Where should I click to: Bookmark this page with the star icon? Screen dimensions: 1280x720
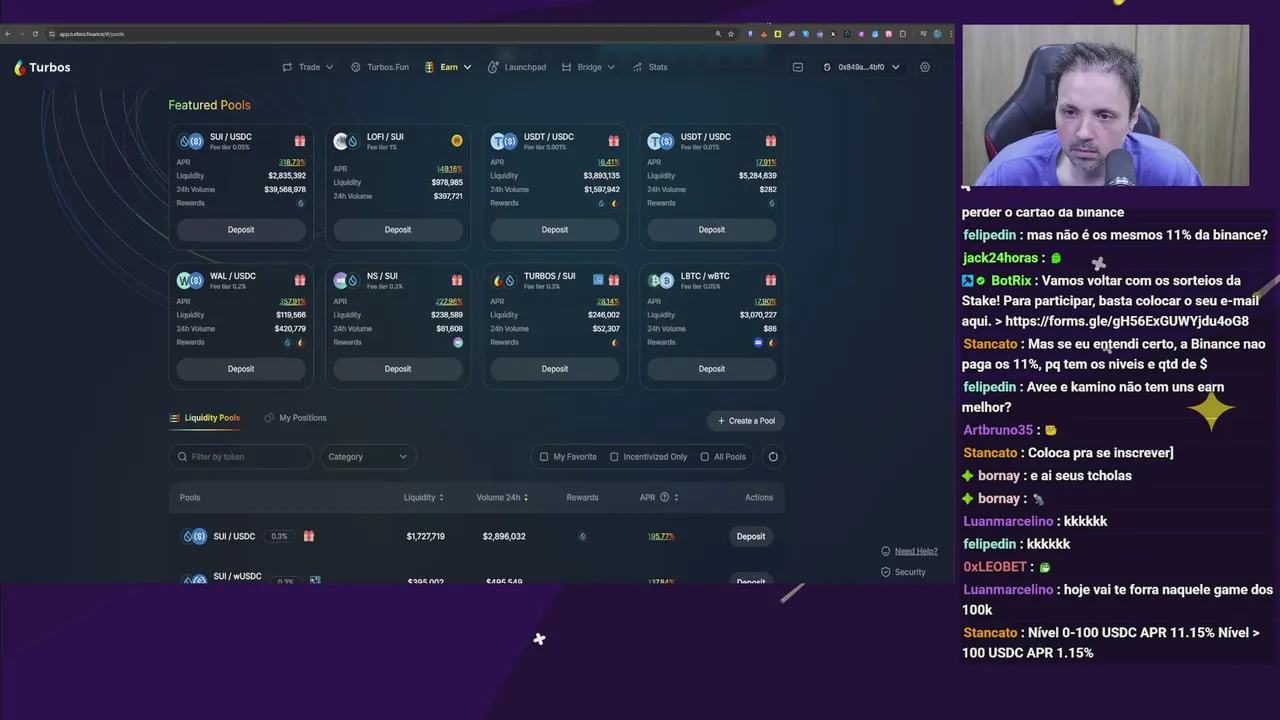[x=731, y=34]
